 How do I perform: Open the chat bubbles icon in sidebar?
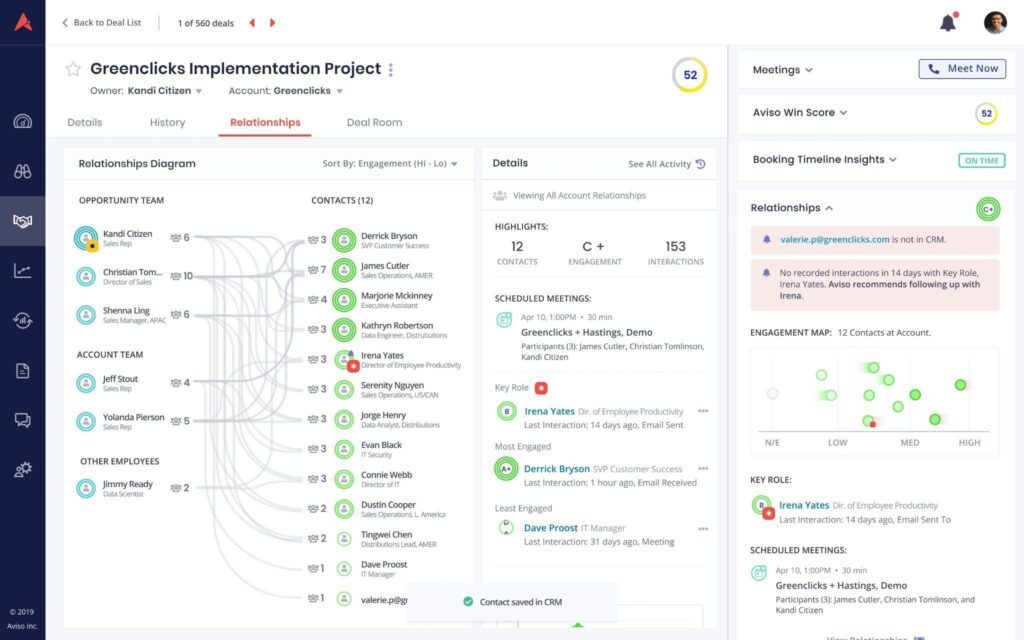23,420
